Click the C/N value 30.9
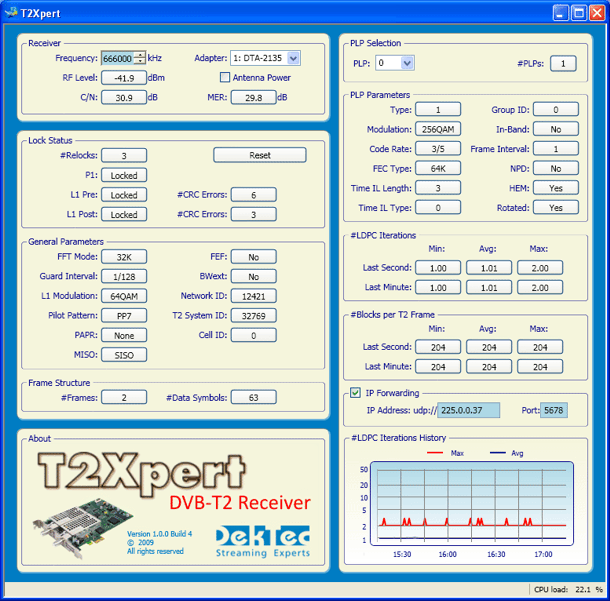The width and height of the screenshot is (610, 601). [x=124, y=98]
